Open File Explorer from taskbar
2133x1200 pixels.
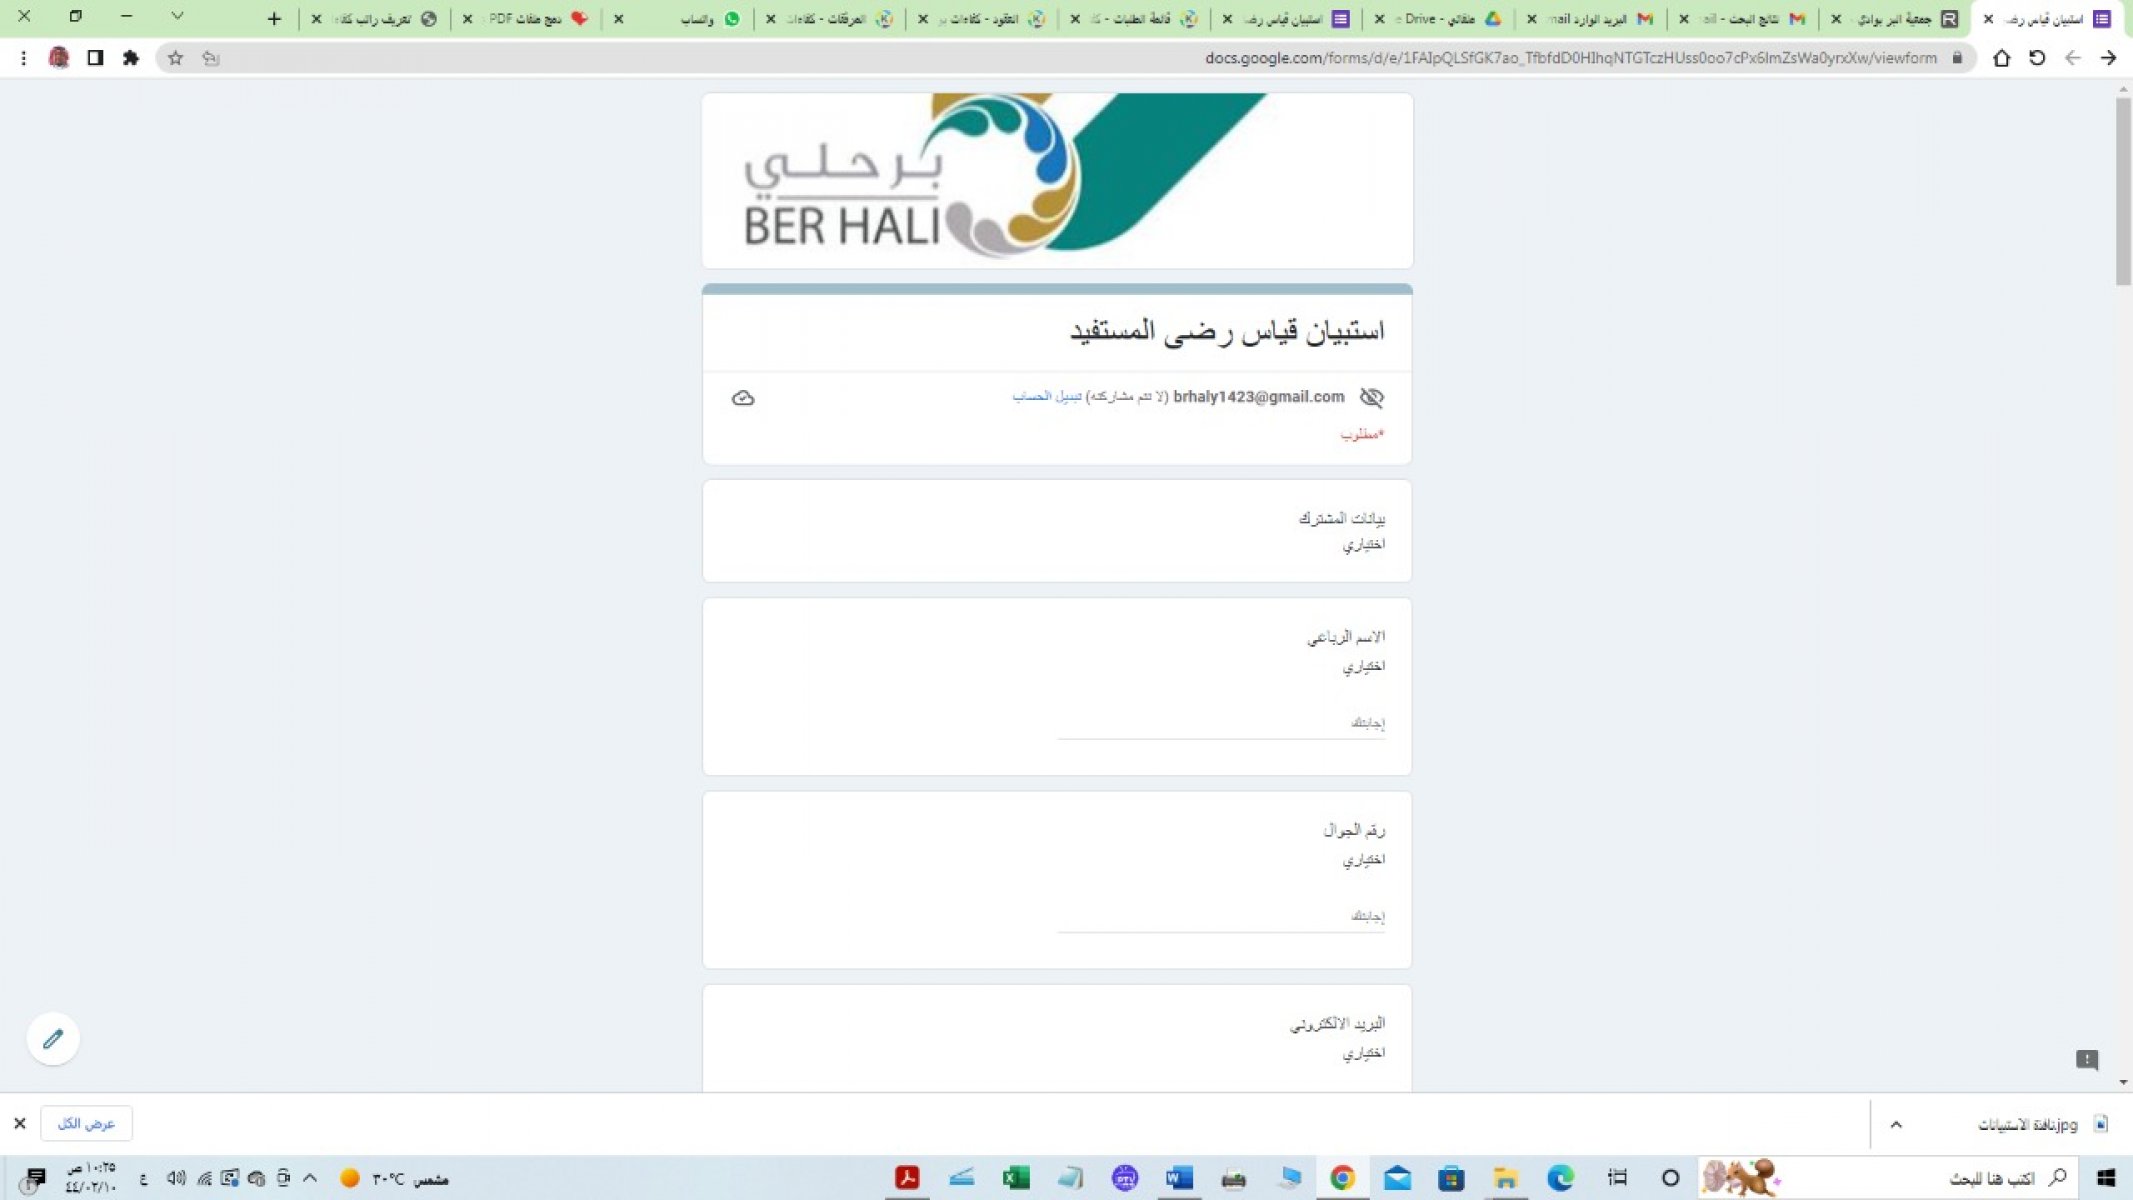(x=1505, y=1178)
